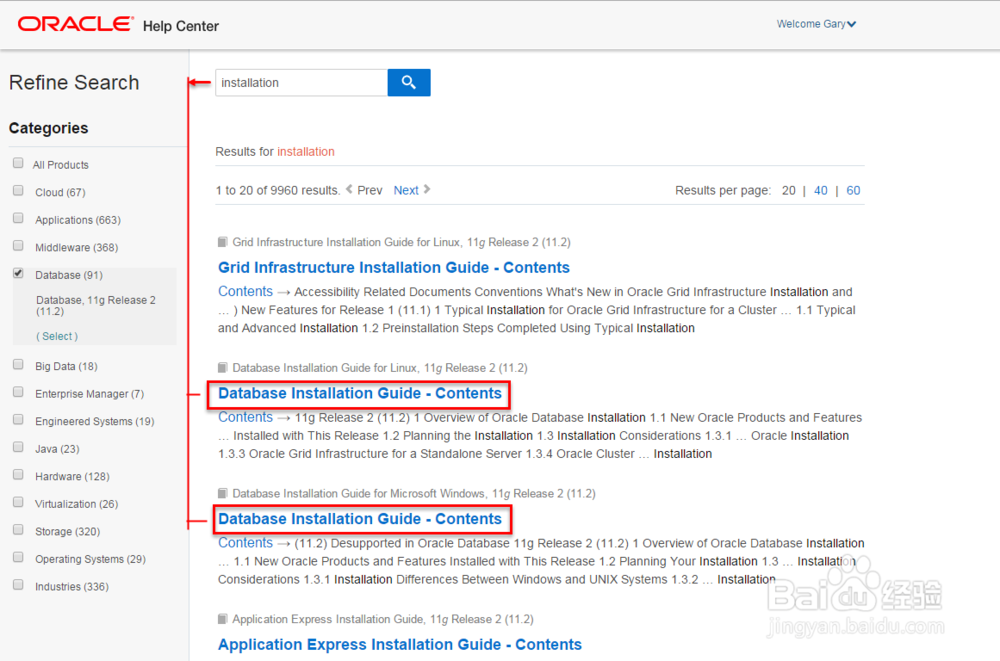1000x661 pixels.
Task: Show 60 results per page
Action: pyautogui.click(x=853, y=190)
